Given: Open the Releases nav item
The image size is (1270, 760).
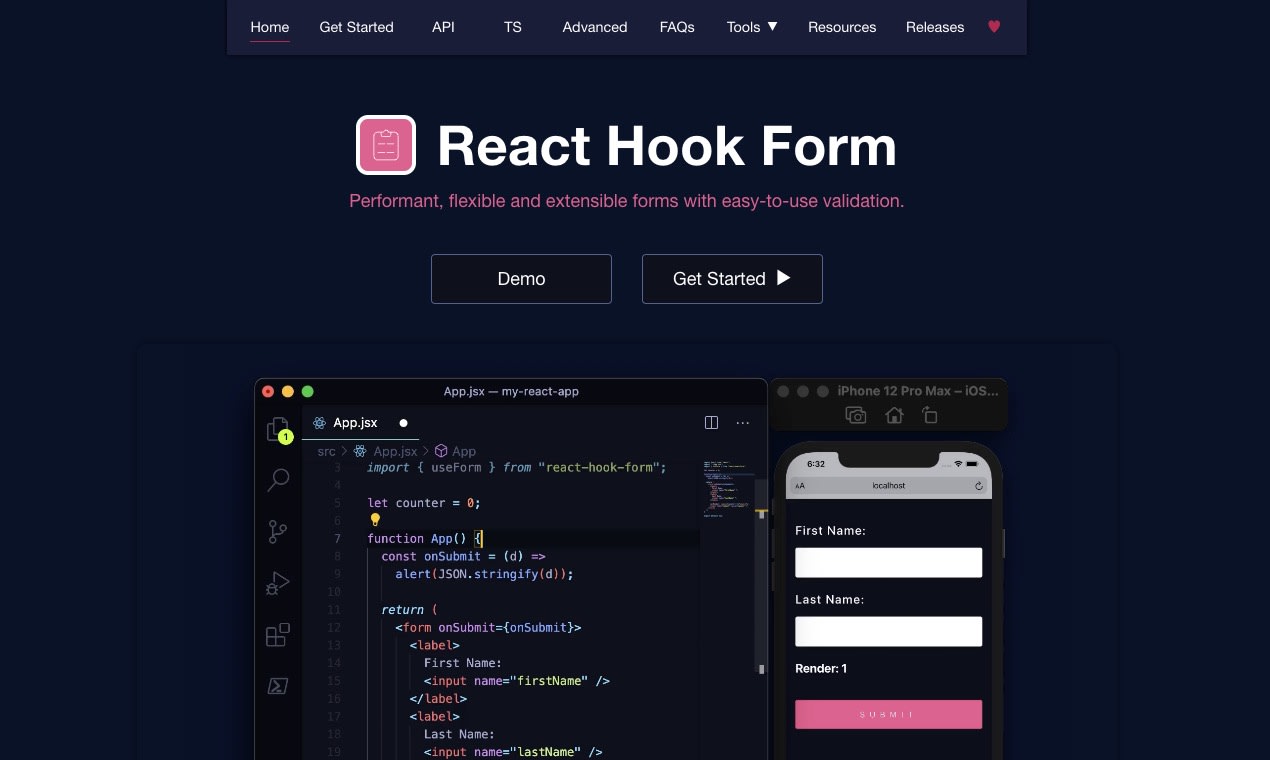Looking at the screenshot, I should [x=935, y=27].
